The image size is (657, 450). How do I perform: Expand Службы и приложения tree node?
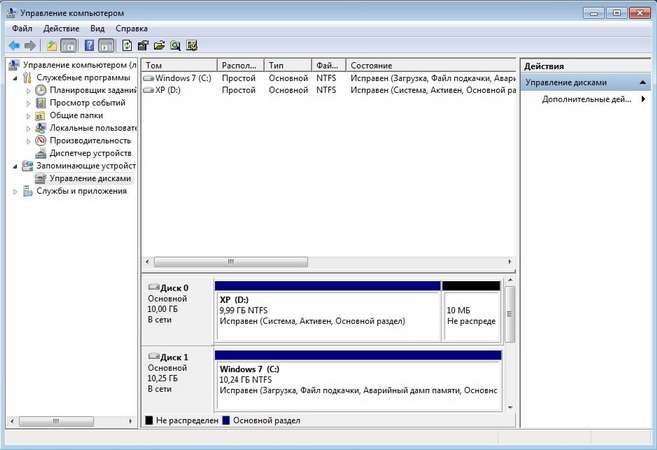click(15, 191)
